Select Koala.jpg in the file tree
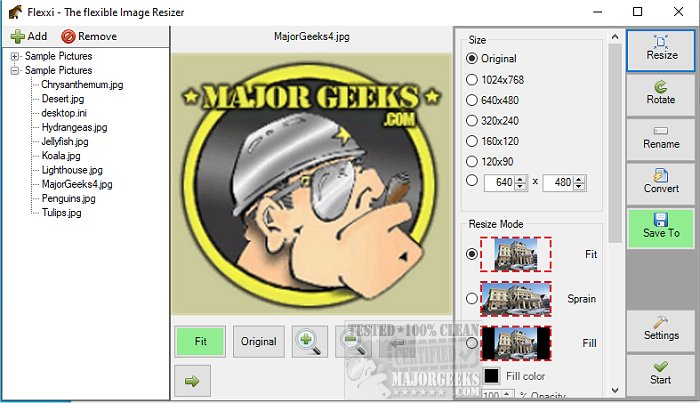This screenshot has width=700, height=403. point(61,156)
